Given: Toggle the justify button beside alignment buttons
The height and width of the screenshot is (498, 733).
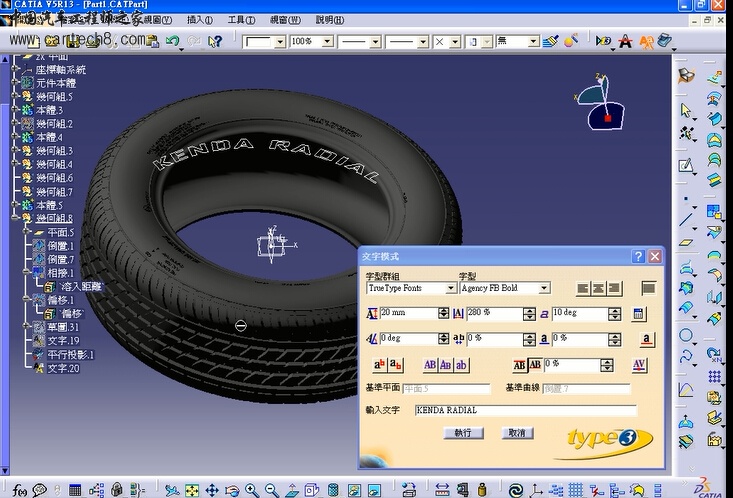Looking at the screenshot, I should click(648, 289).
